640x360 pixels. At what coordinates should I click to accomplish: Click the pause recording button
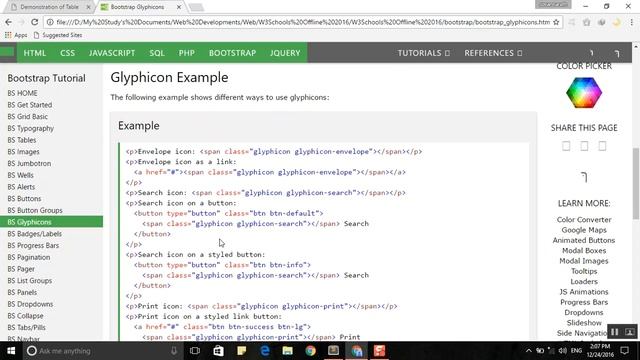pyautogui.click(x=614, y=332)
